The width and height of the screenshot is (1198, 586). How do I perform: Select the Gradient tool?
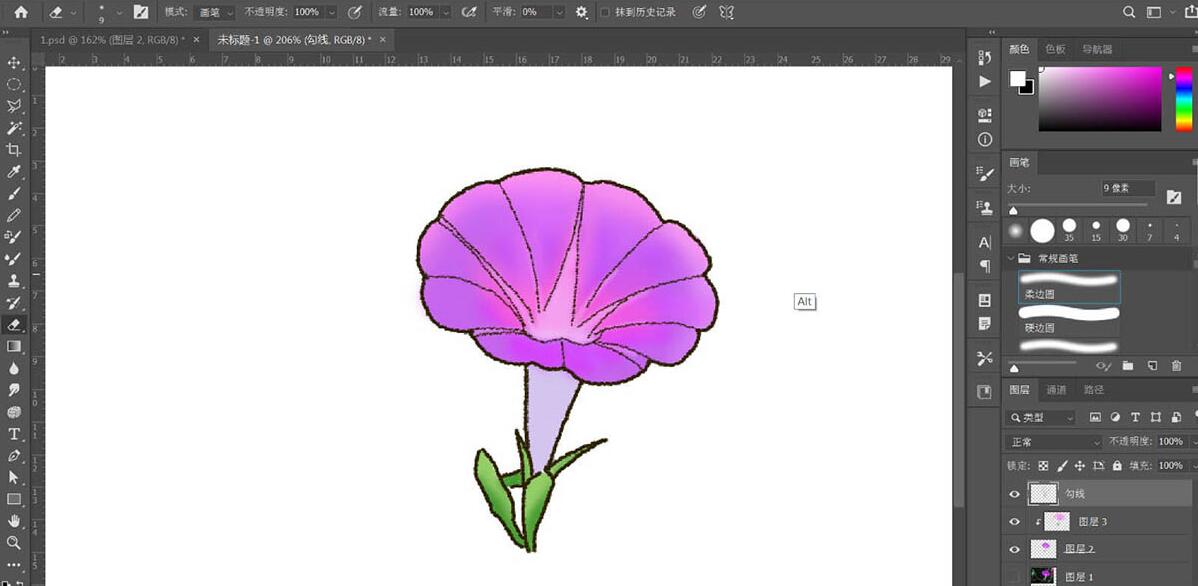[14, 347]
